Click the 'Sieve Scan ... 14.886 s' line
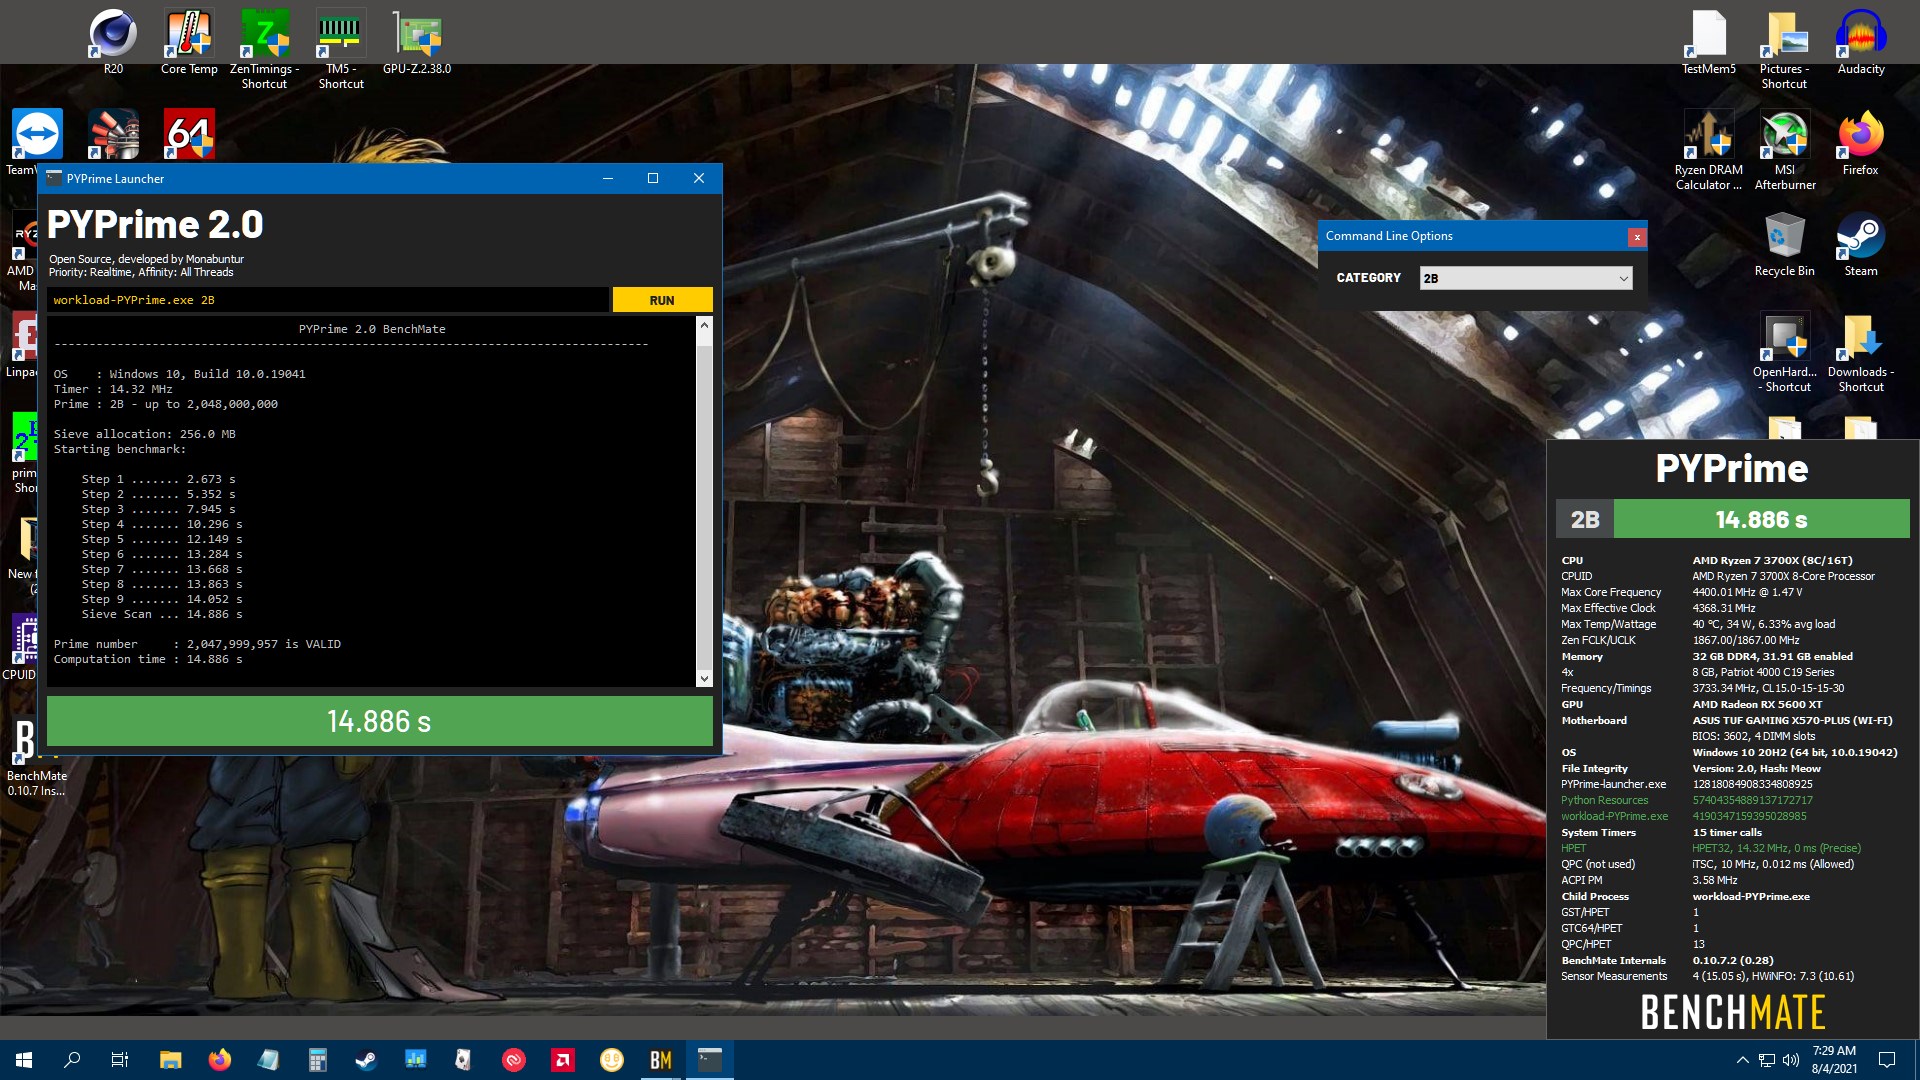The height and width of the screenshot is (1080, 1920). point(162,614)
